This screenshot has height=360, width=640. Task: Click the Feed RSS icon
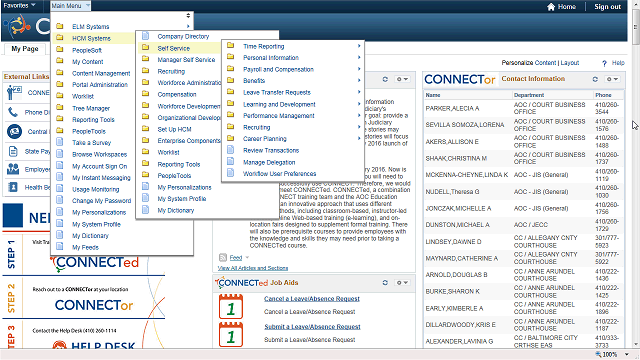pos(223,258)
